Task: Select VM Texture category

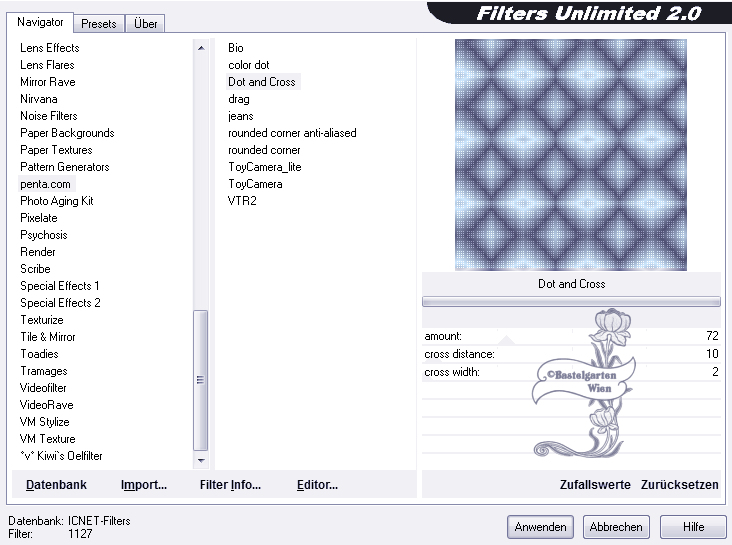Action: [x=47, y=439]
